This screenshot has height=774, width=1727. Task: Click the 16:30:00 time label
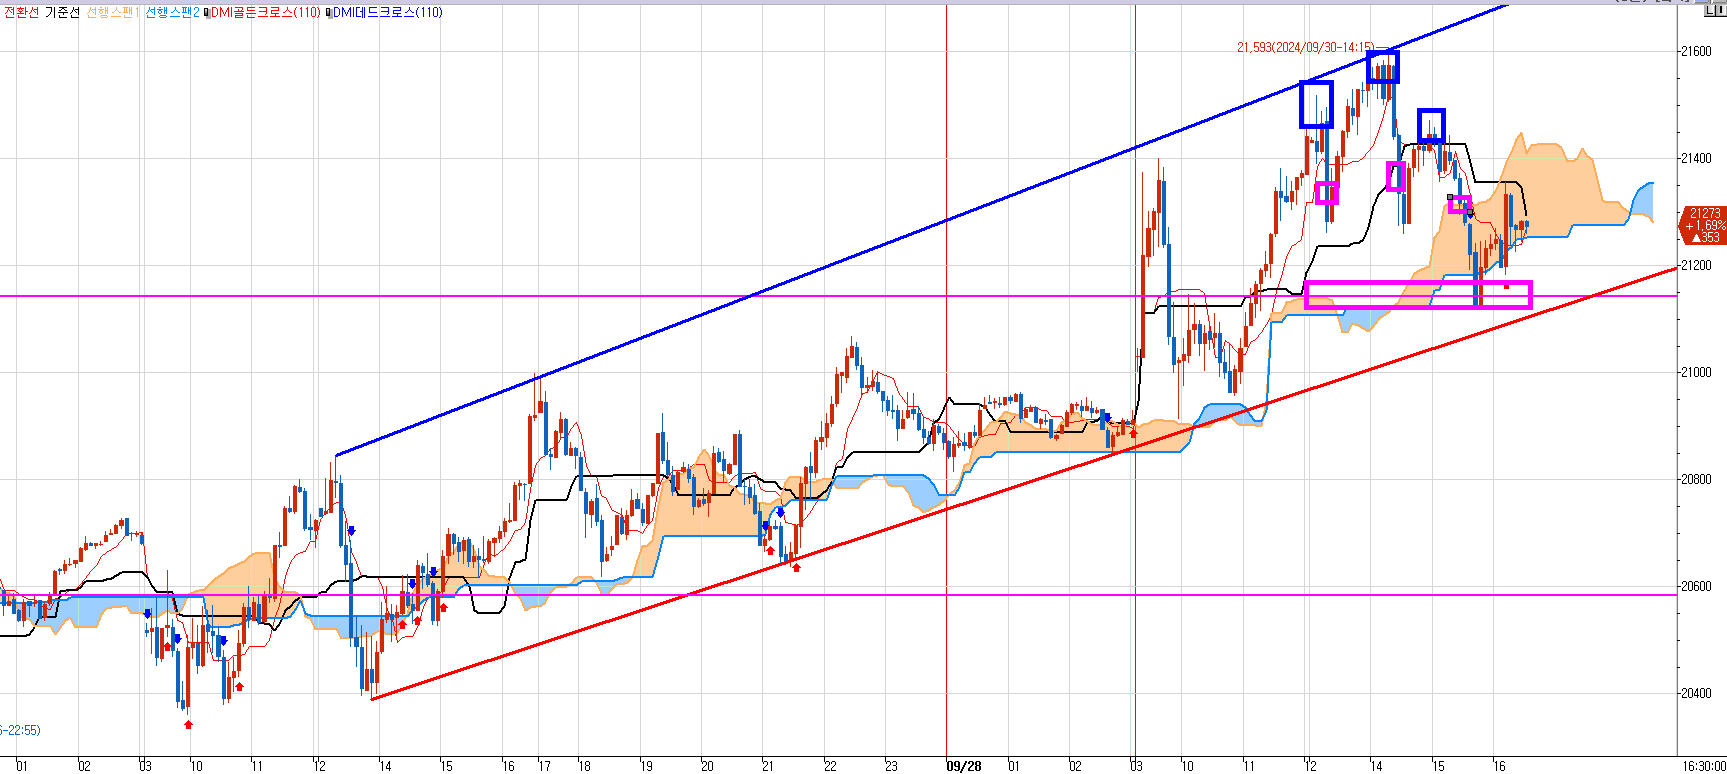click(x=1702, y=766)
